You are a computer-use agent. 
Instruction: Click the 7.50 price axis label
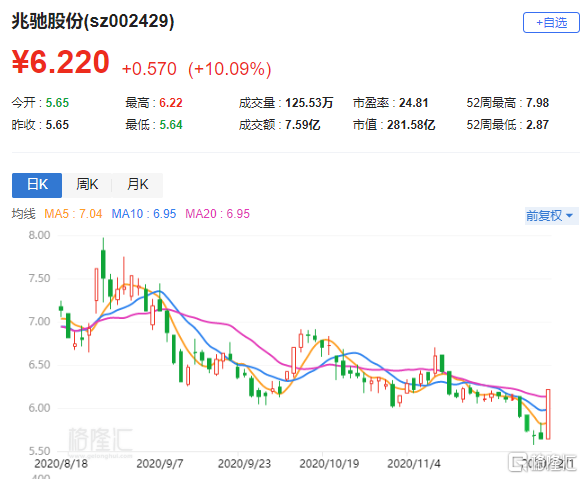click(39, 278)
